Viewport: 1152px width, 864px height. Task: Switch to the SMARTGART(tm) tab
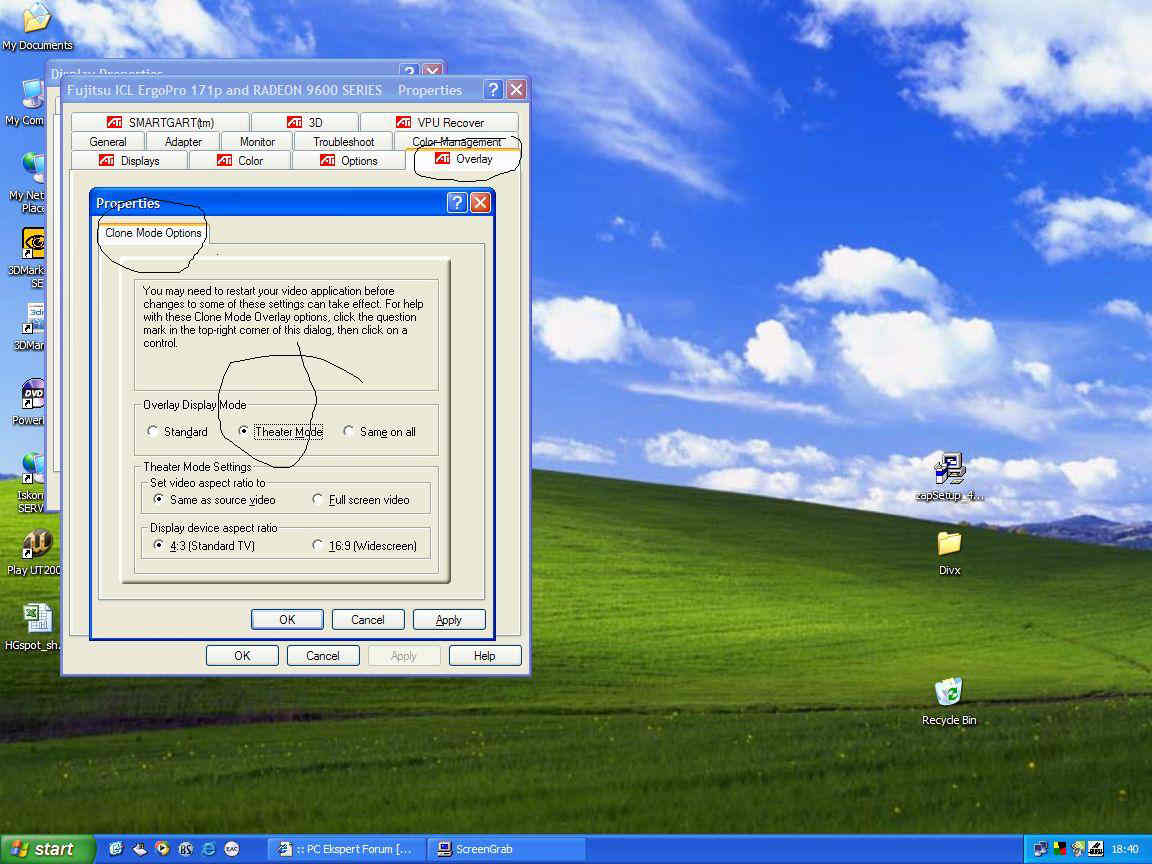pyautogui.click(x=160, y=123)
